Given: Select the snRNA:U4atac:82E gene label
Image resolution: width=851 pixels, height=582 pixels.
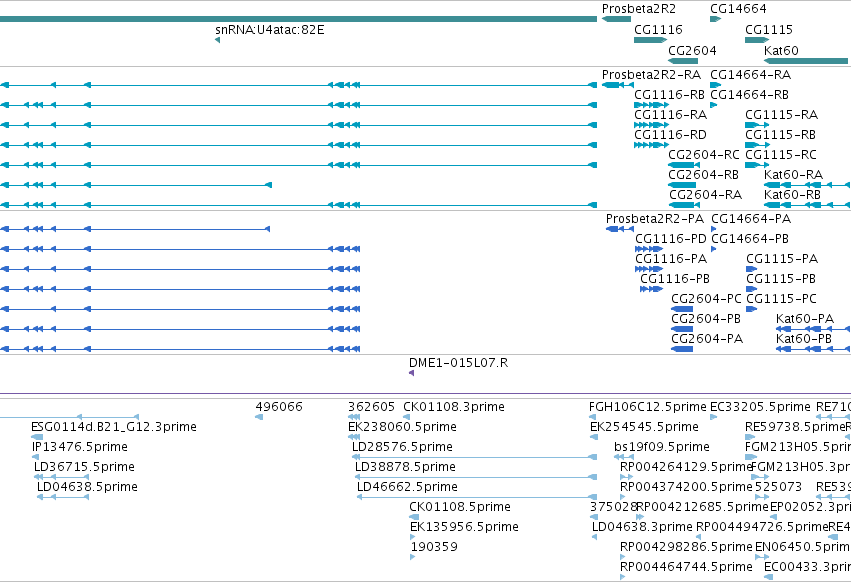Looking at the screenshot, I should 270,30.
